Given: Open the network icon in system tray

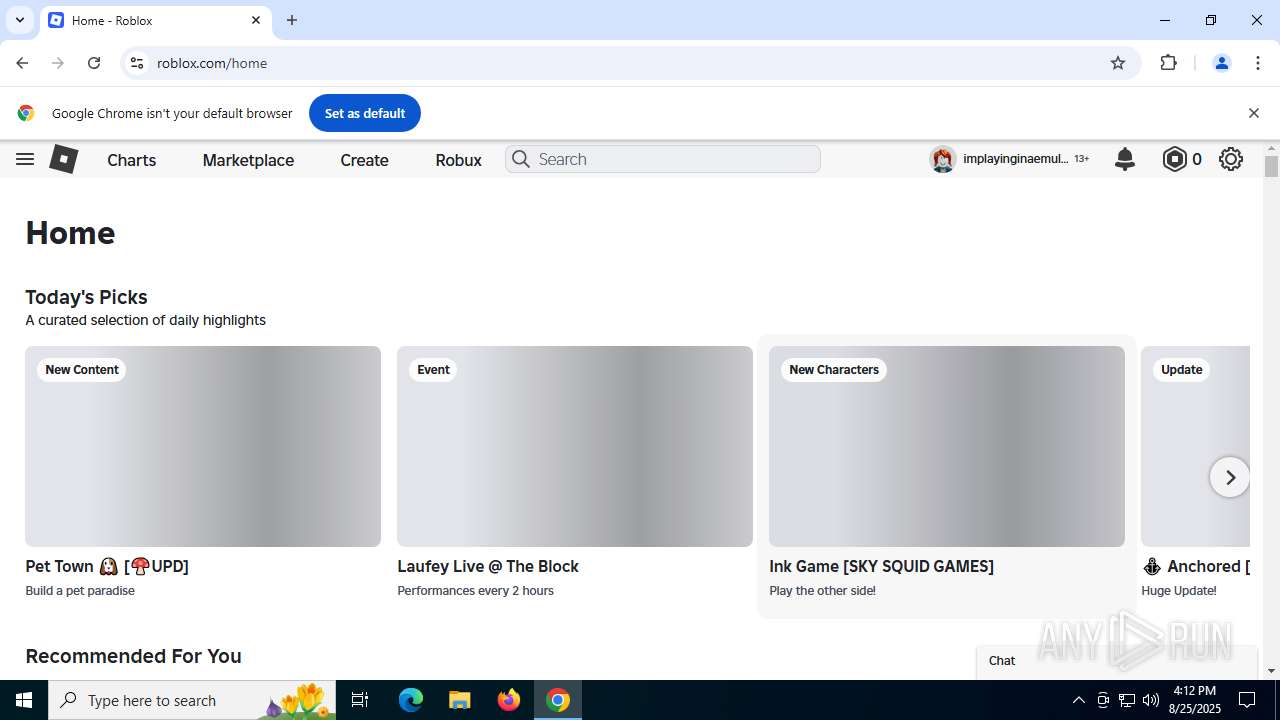Looking at the screenshot, I should point(1127,700).
